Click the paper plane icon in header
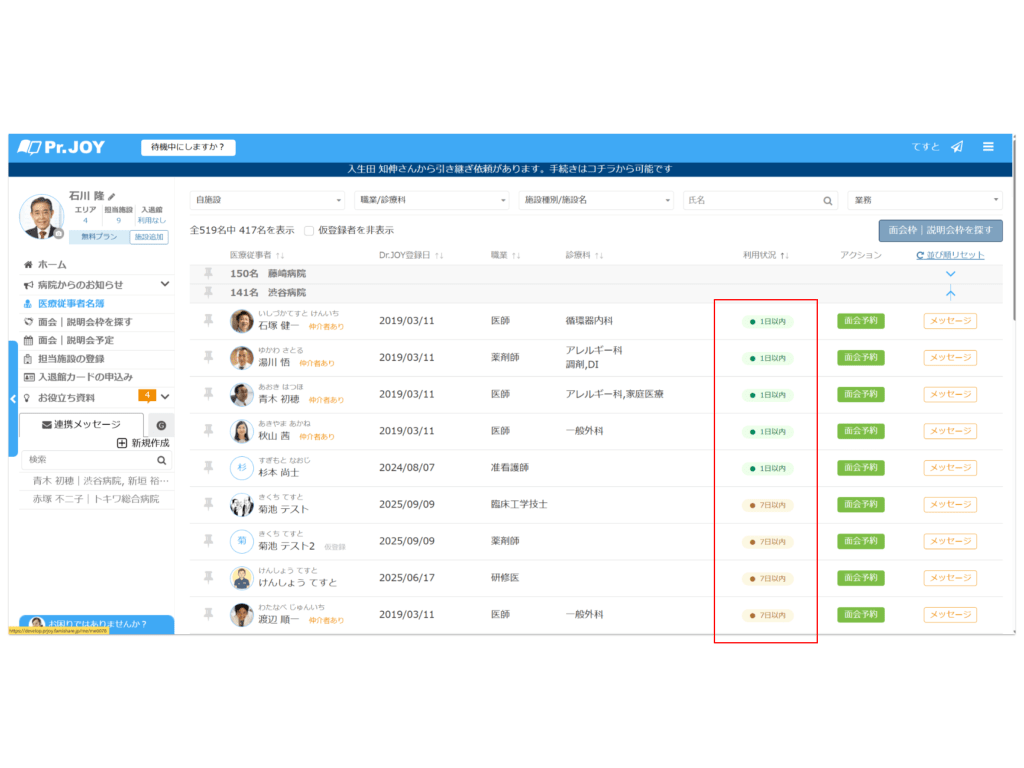Viewport: 1024px width, 768px height. point(957,147)
